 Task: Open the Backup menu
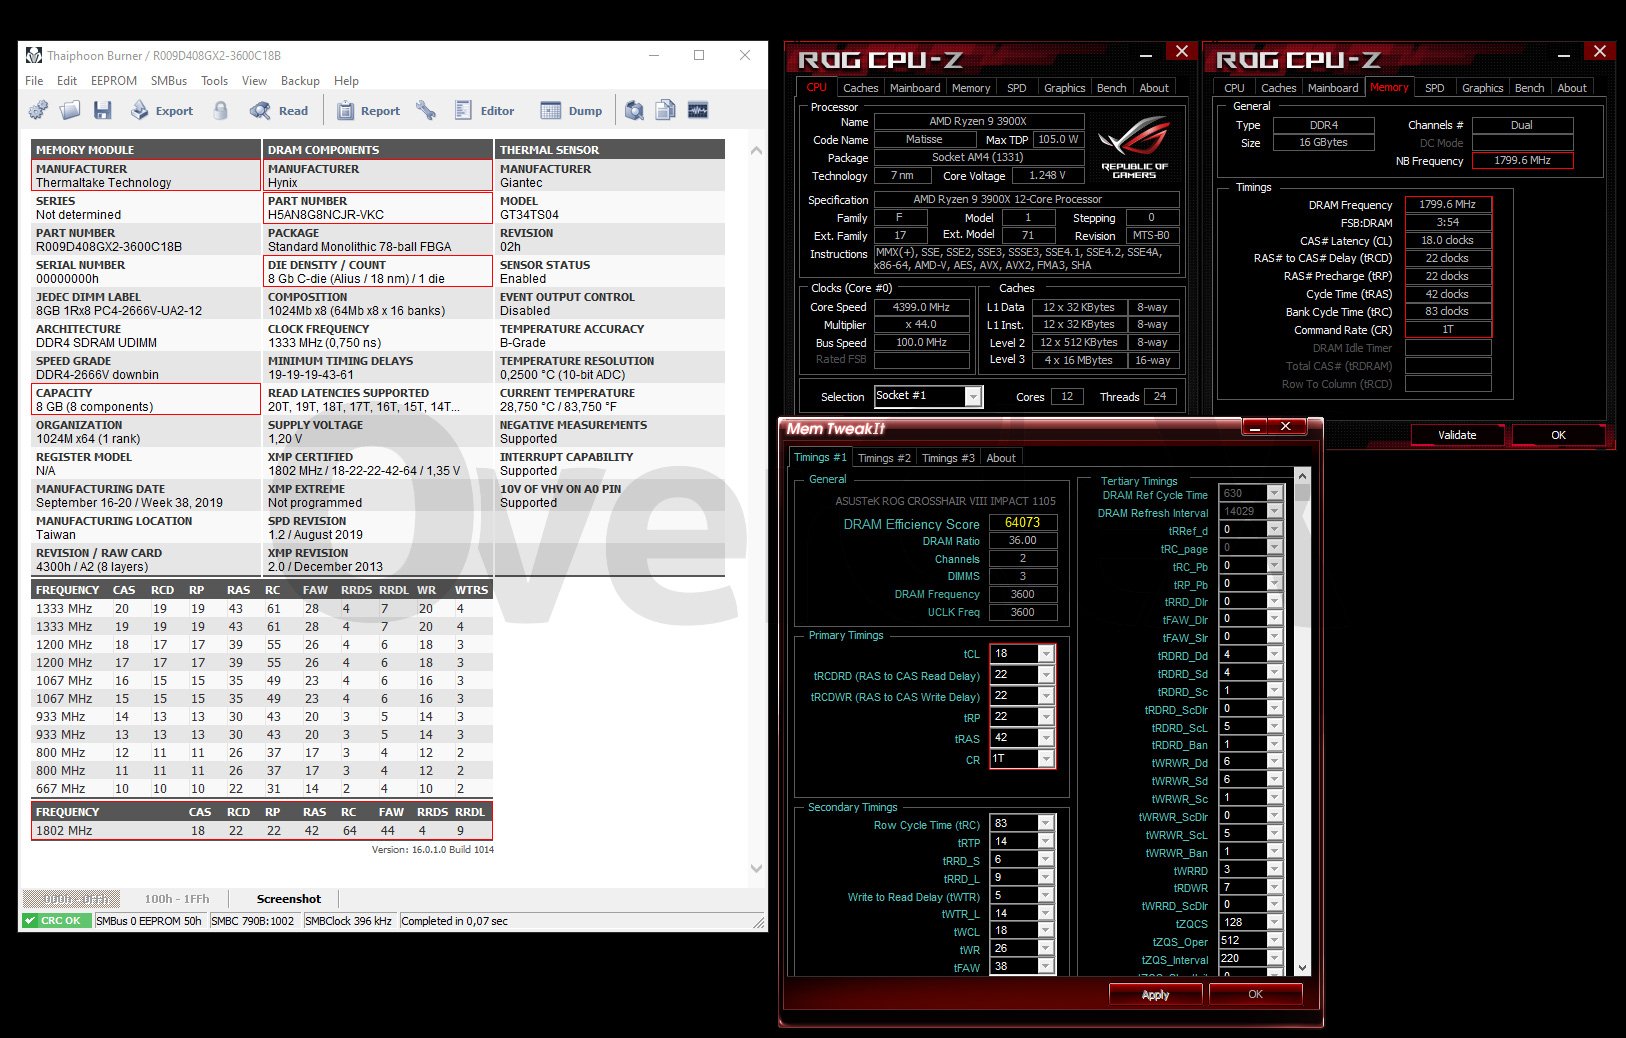click(300, 81)
